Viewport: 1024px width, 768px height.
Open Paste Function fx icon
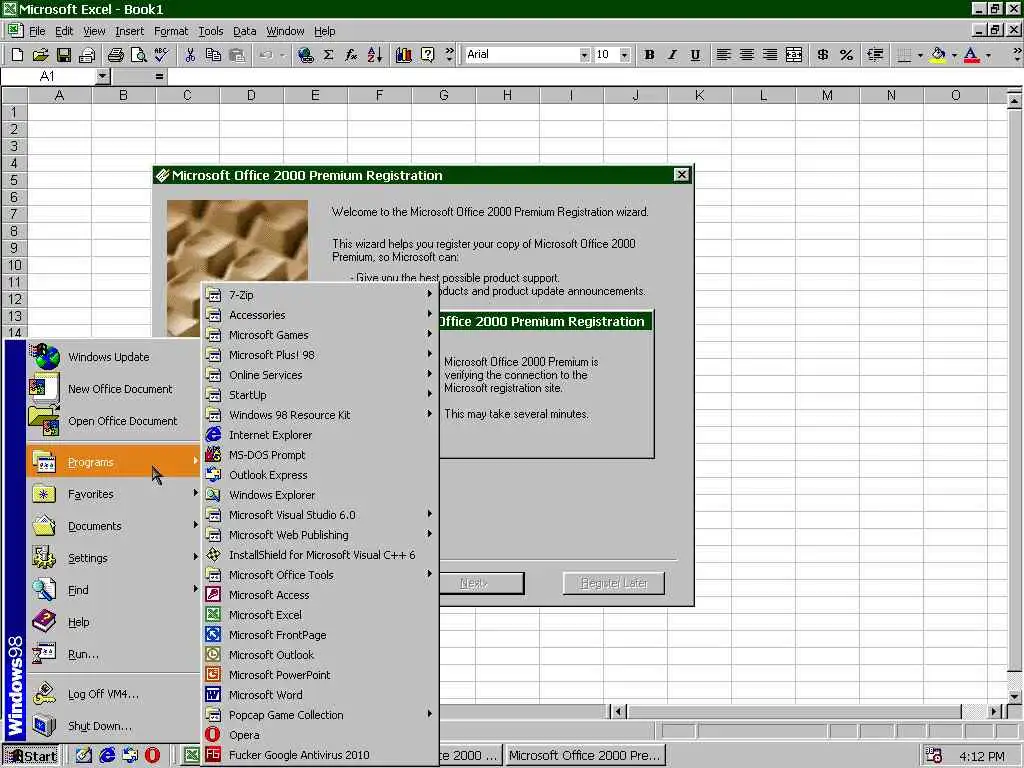(x=351, y=55)
